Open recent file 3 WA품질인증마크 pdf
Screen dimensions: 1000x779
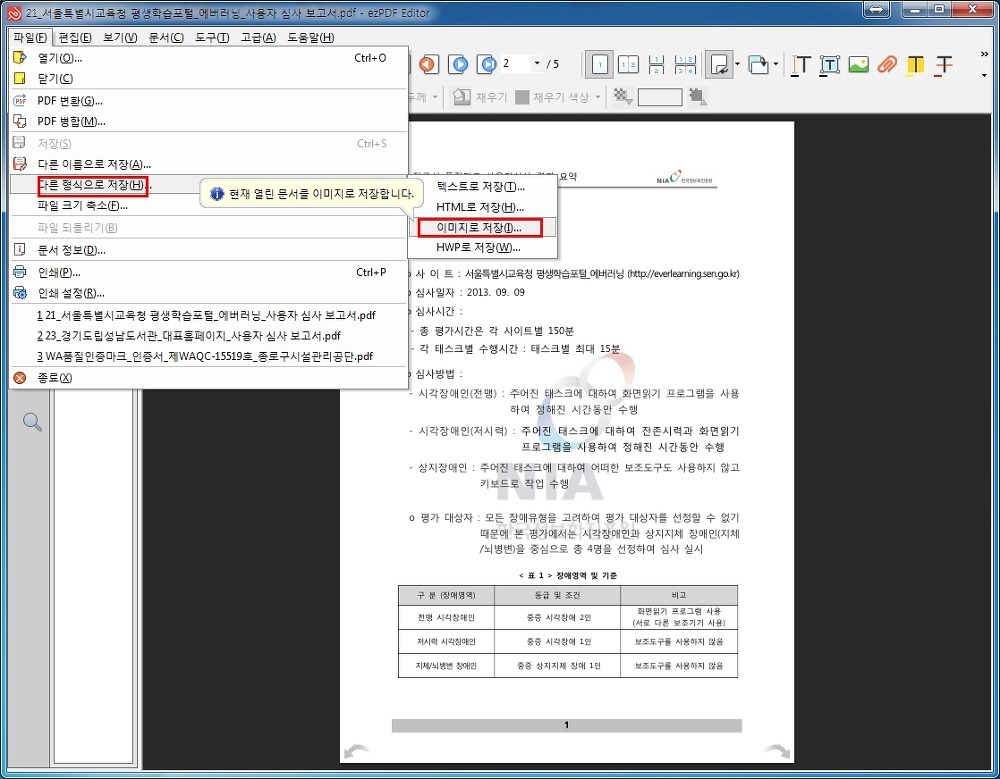pyautogui.click(x=209, y=356)
